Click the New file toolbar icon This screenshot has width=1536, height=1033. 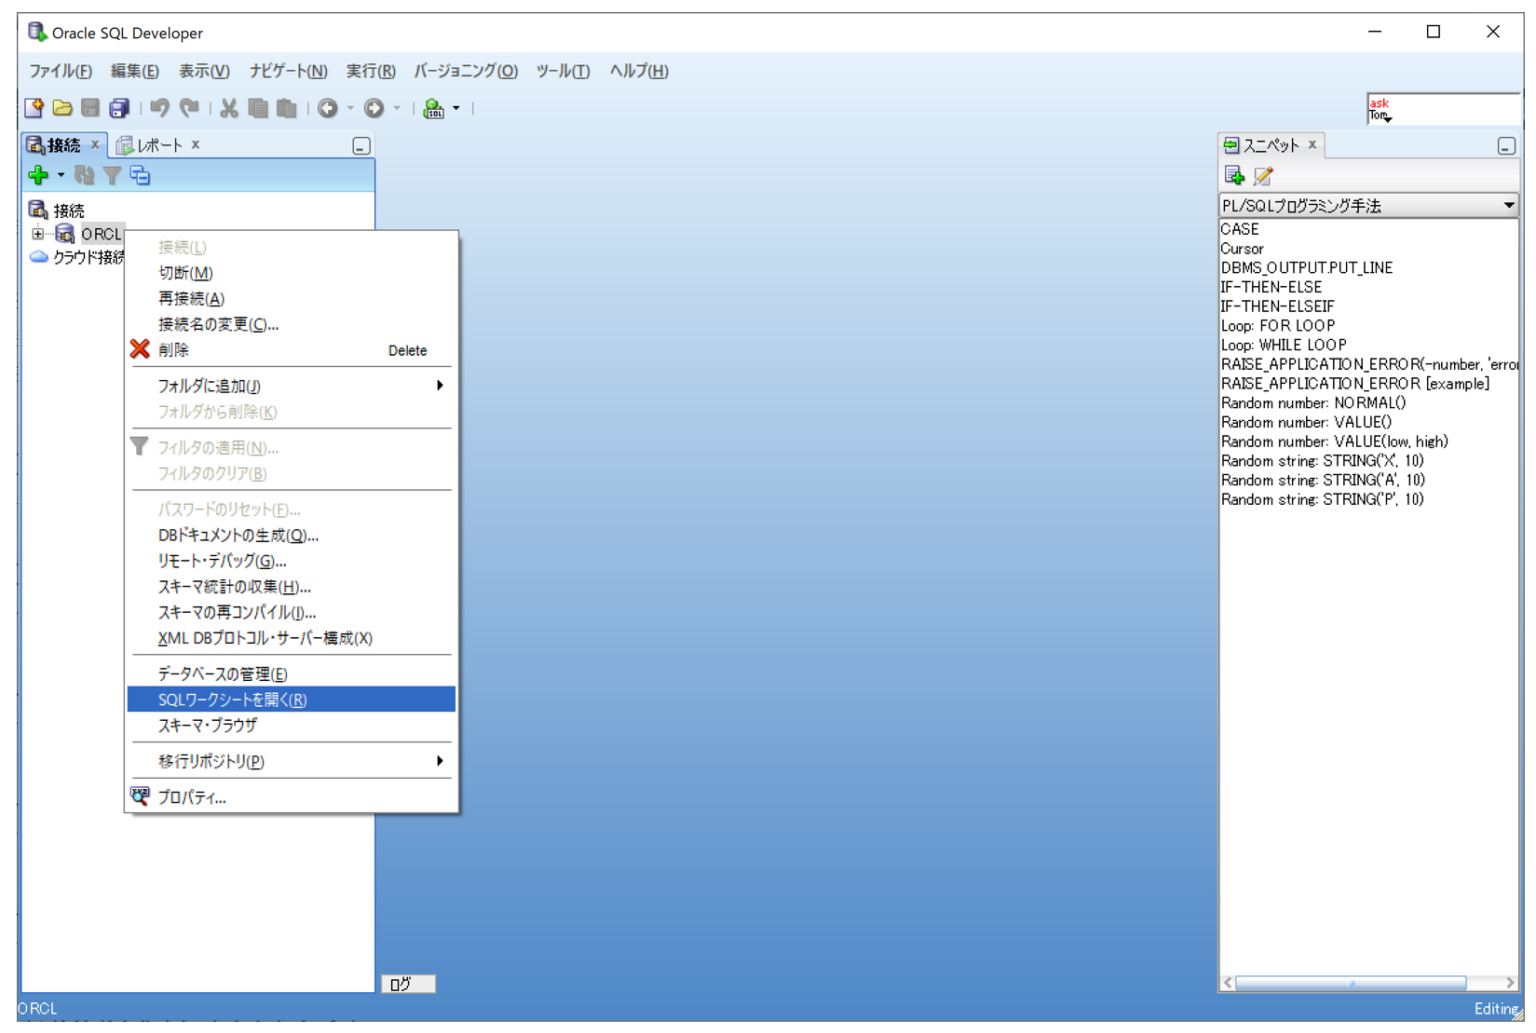34,108
